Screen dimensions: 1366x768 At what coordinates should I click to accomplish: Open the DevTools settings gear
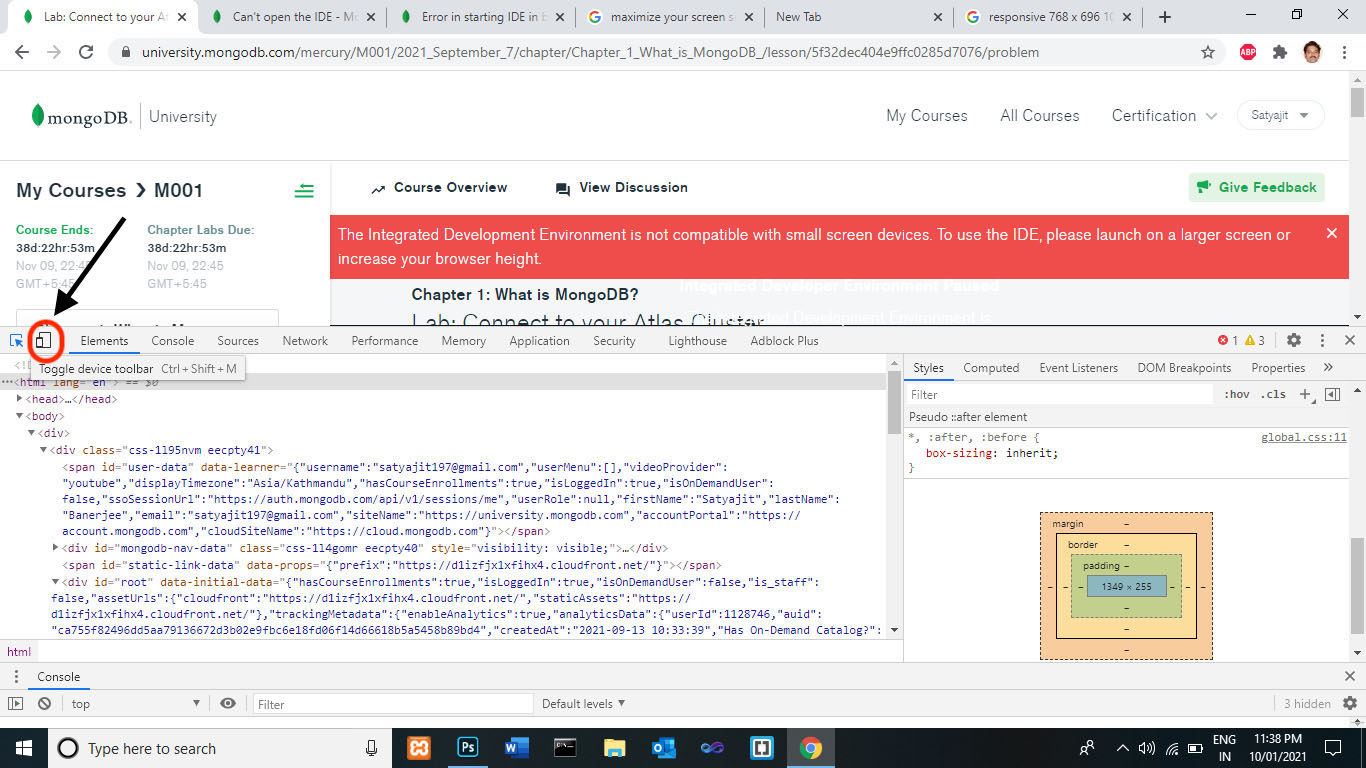click(x=1294, y=340)
